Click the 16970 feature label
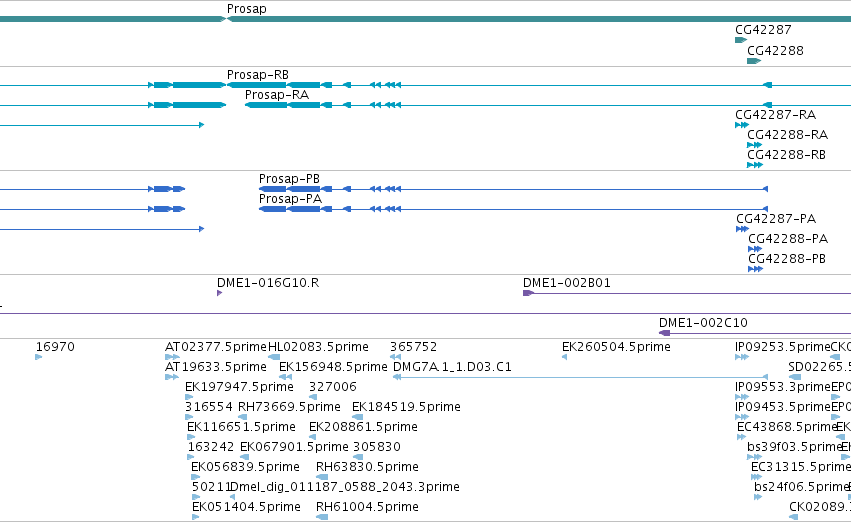This screenshot has width=851, height=522. click(x=55, y=347)
